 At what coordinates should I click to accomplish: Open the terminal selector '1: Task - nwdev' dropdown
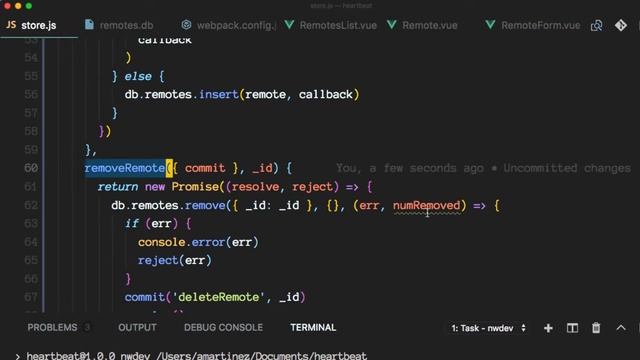click(x=488, y=328)
